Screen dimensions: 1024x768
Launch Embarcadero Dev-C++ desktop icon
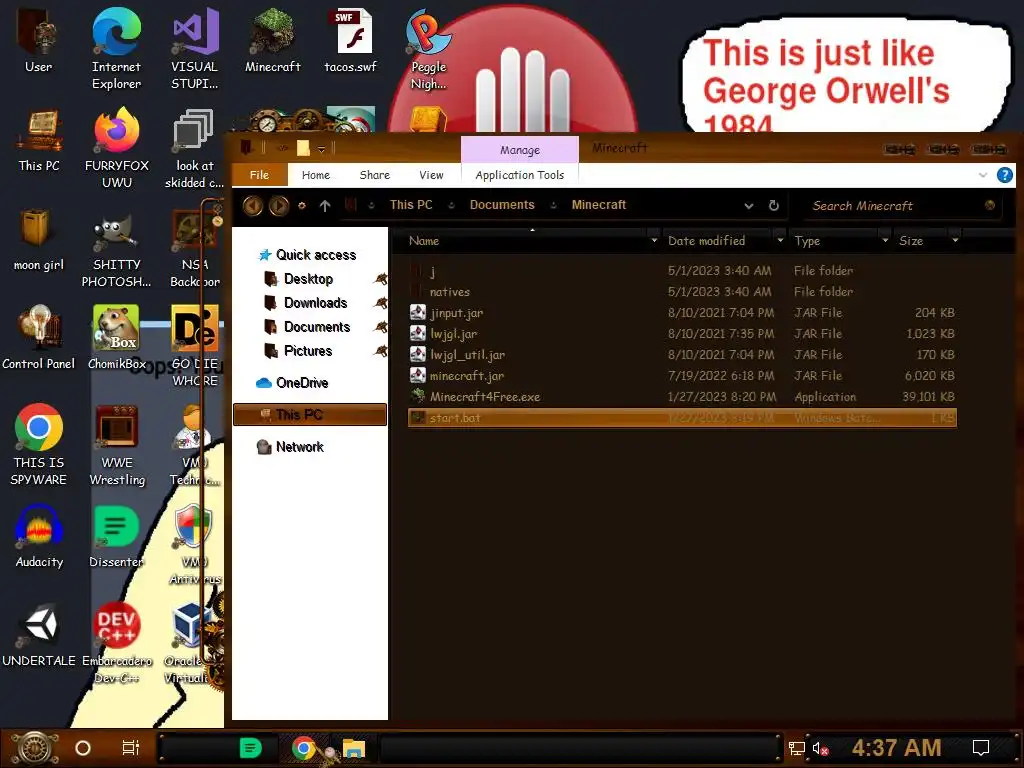(x=117, y=643)
